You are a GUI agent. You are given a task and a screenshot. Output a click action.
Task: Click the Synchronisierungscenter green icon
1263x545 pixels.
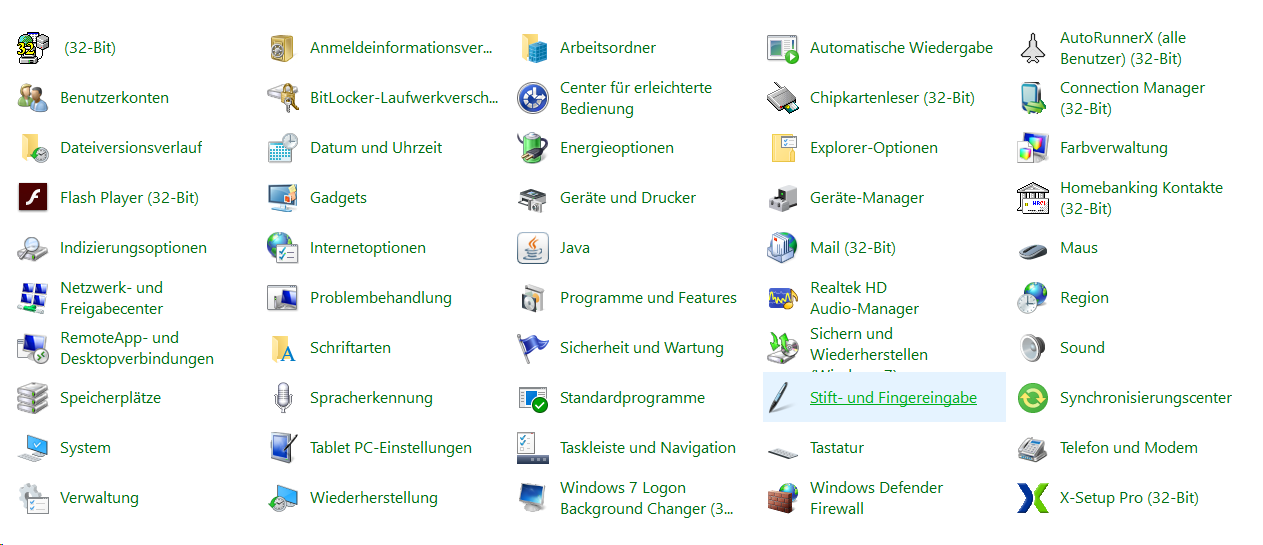tap(1033, 398)
